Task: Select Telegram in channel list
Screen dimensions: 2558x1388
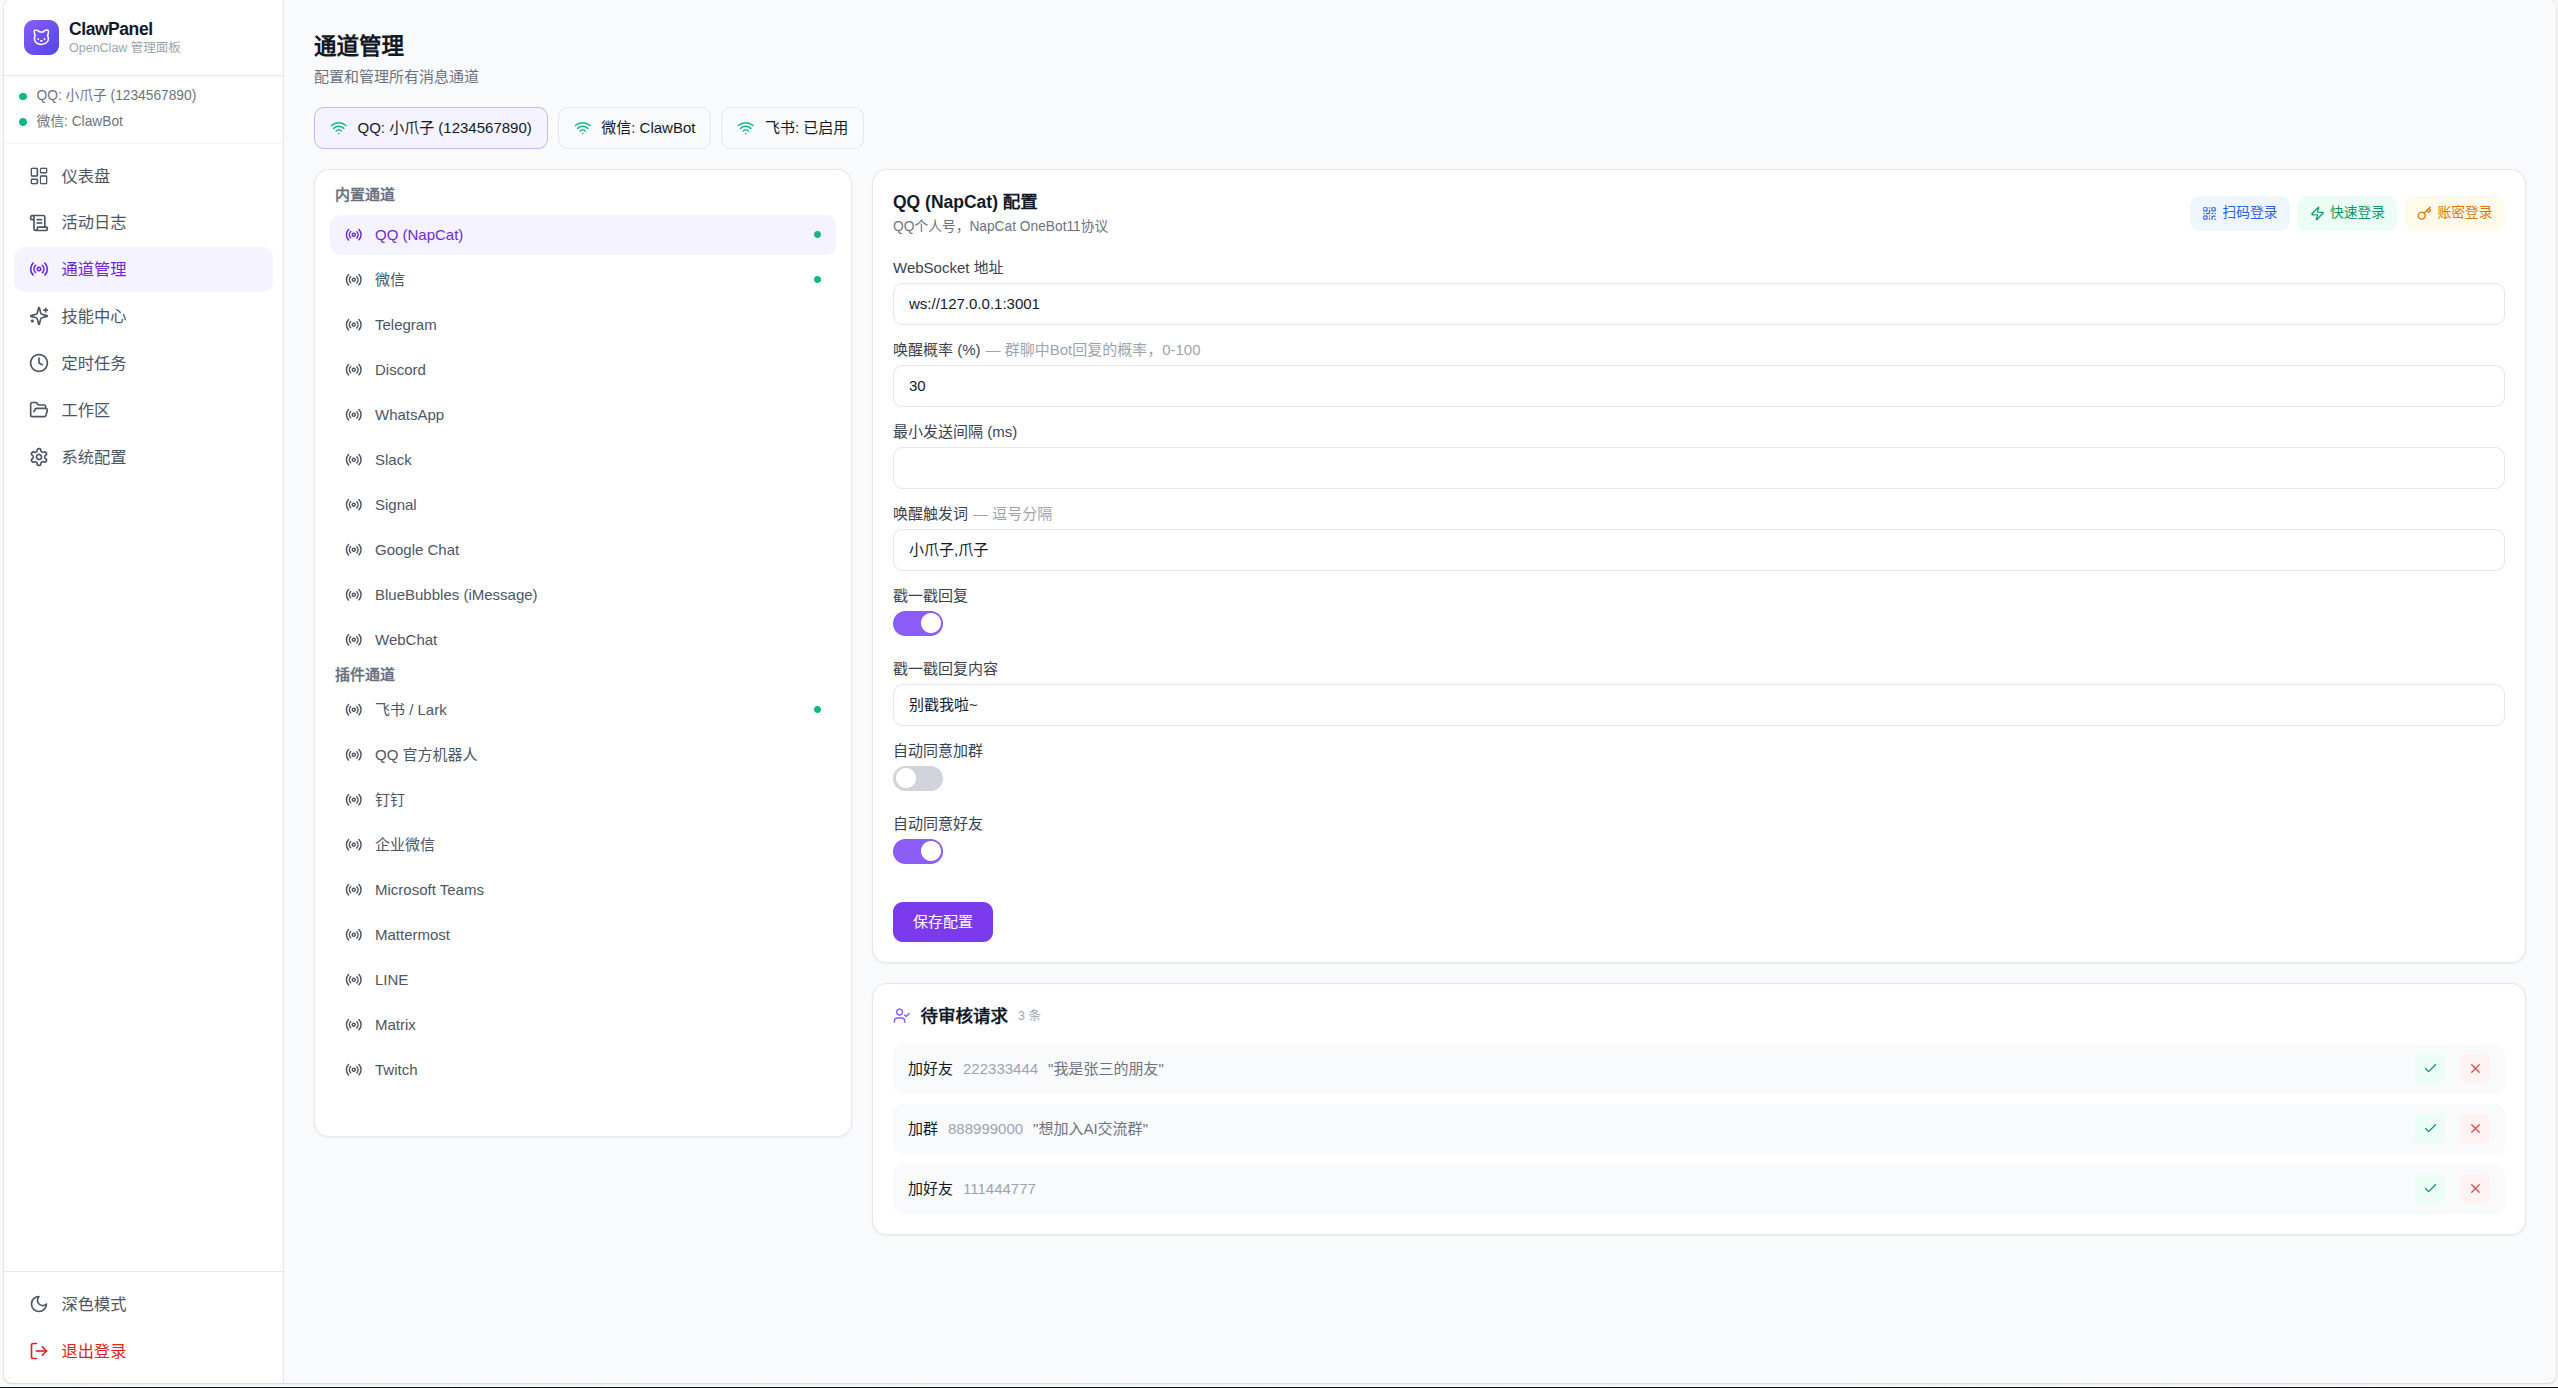Action: pyautogui.click(x=405, y=325)
